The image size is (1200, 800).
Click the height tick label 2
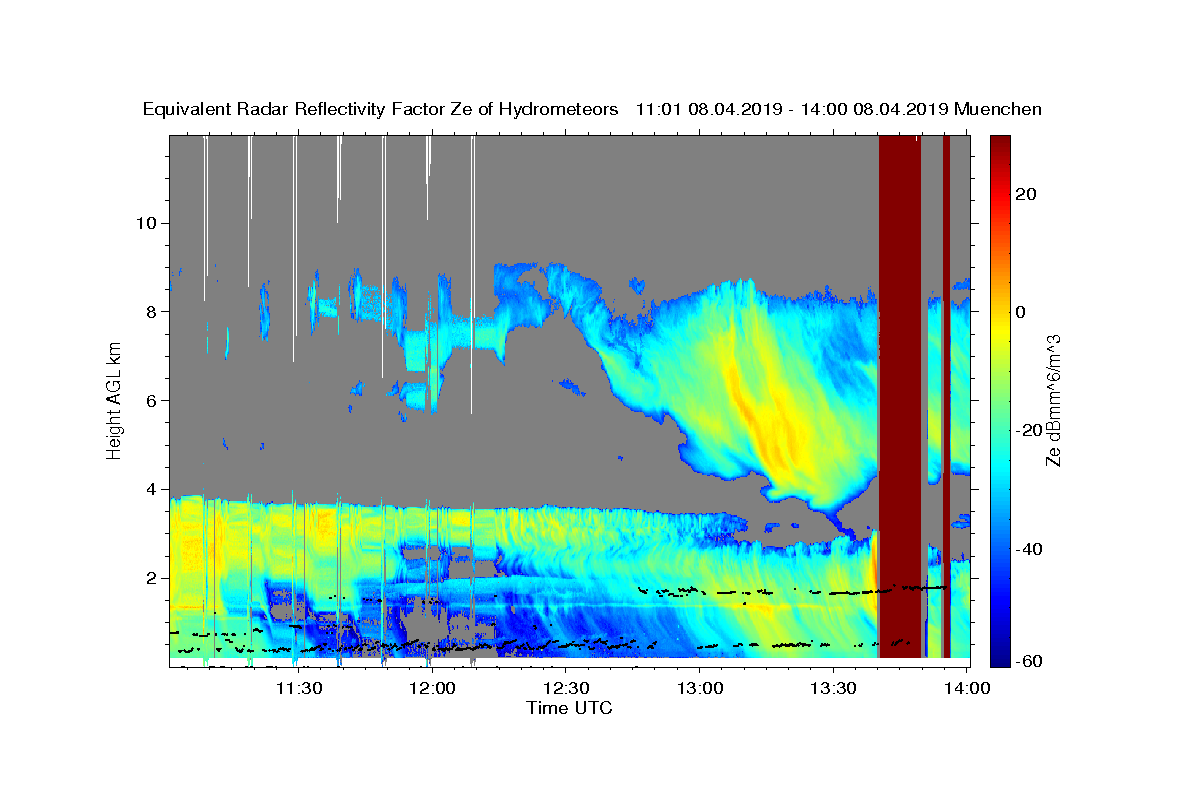(x=152, y=578)
